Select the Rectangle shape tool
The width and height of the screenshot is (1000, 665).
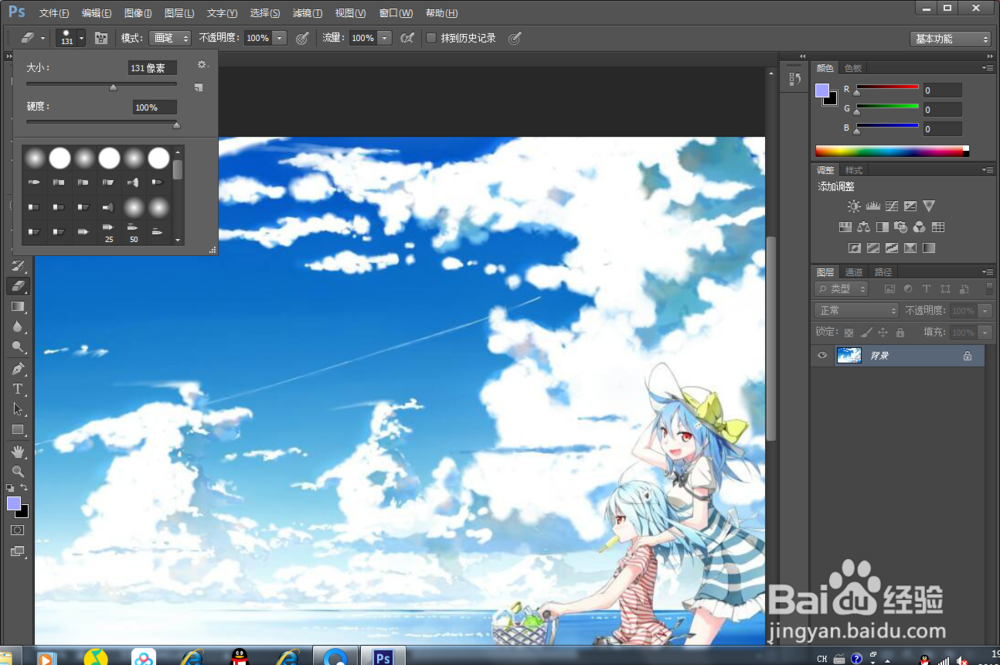18,430
